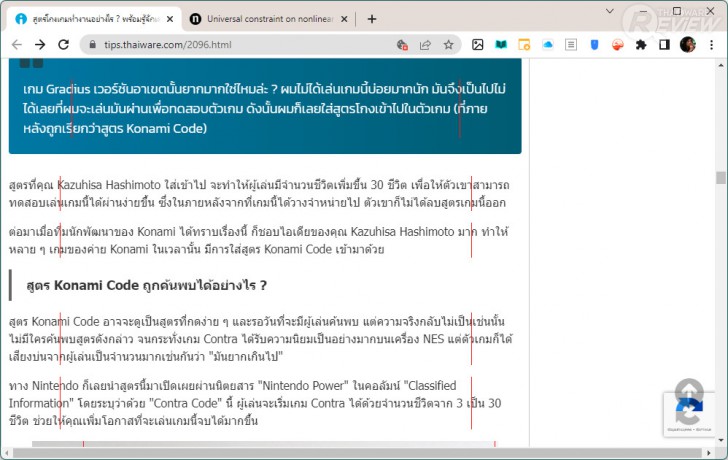
Task: Click the vertical scrollbar up arrow
Action: click(721, 65)
